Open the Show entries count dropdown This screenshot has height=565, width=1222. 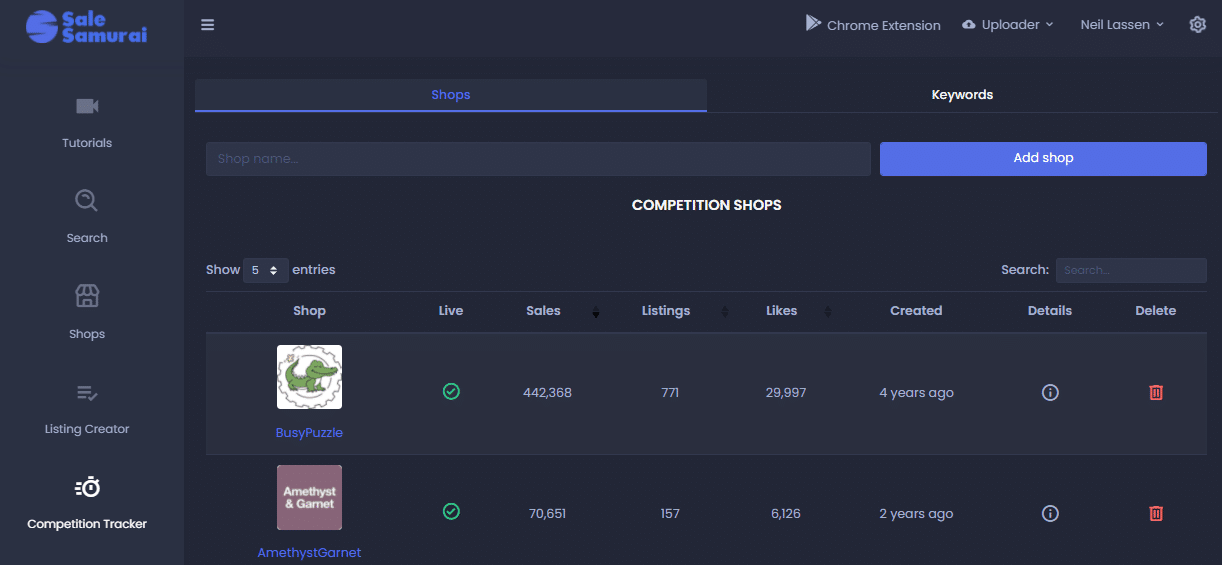coord(266,270)
